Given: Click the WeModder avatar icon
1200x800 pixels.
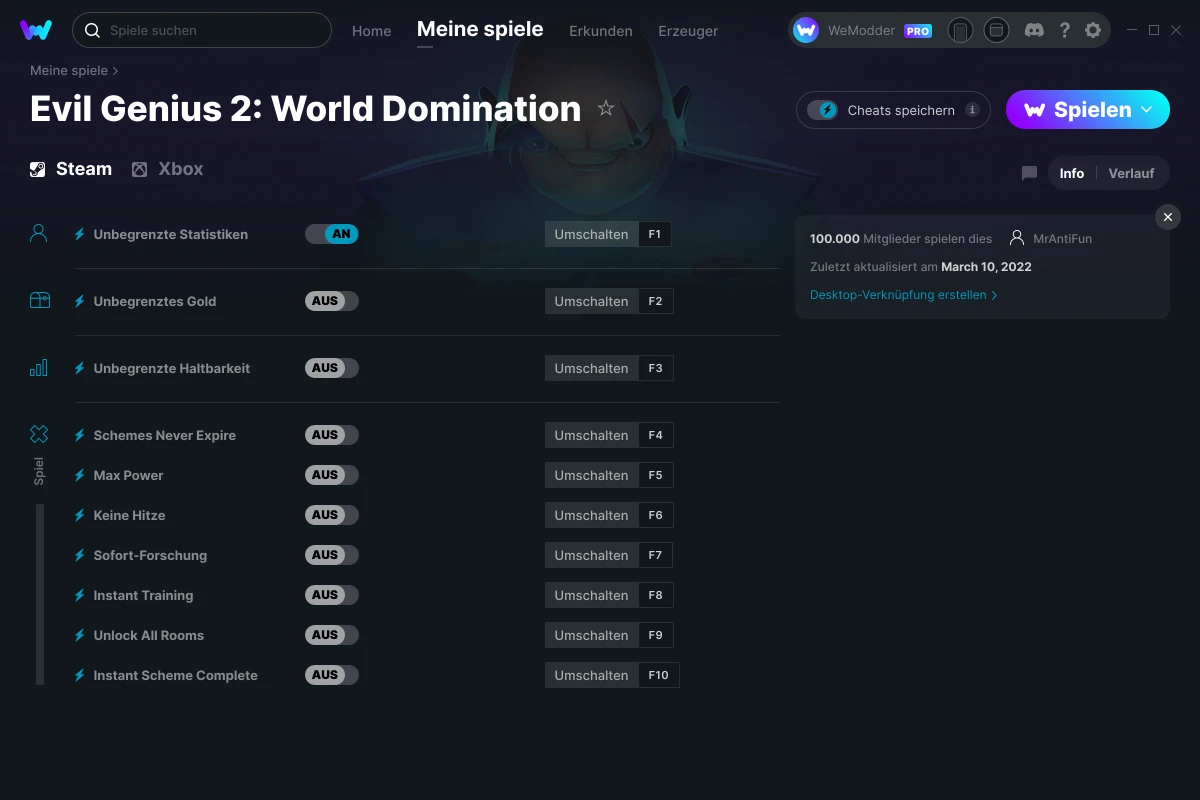Looking at the screenshot, I should point(806,30).
